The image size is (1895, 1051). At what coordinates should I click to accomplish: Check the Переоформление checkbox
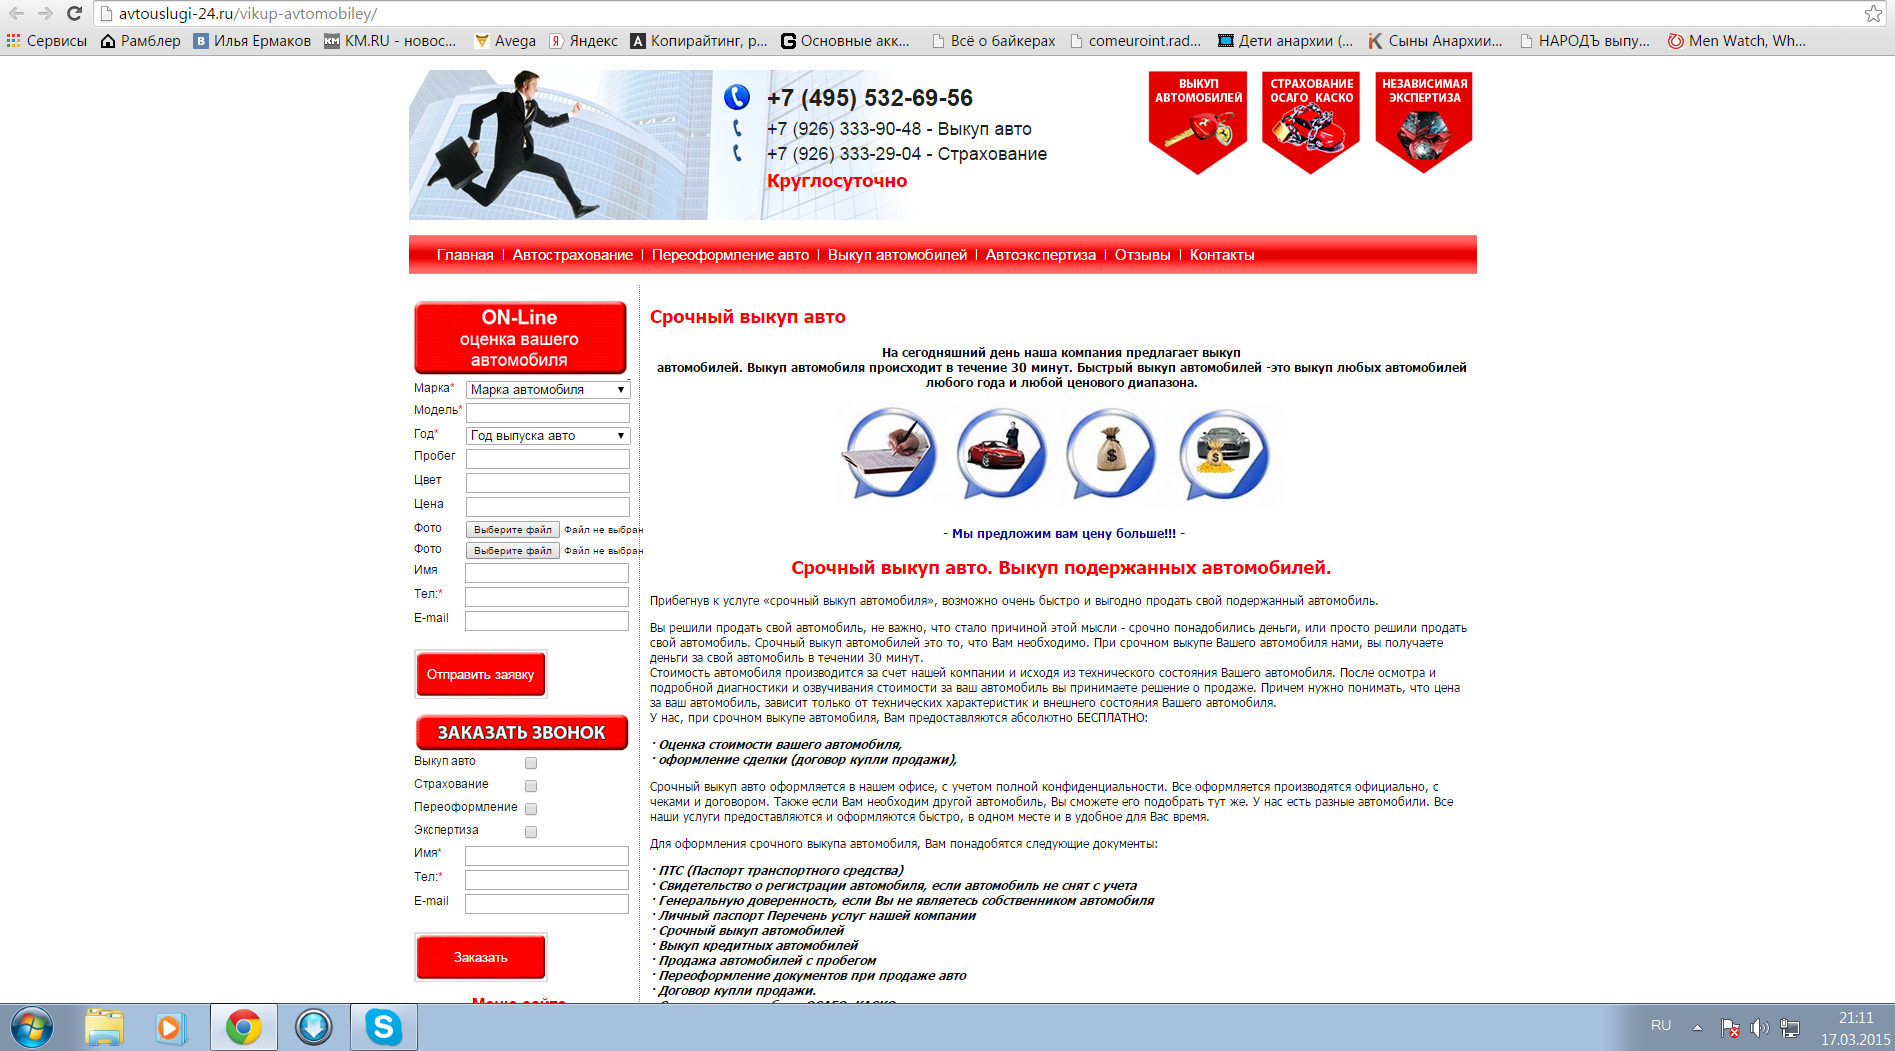click(531, 809)
